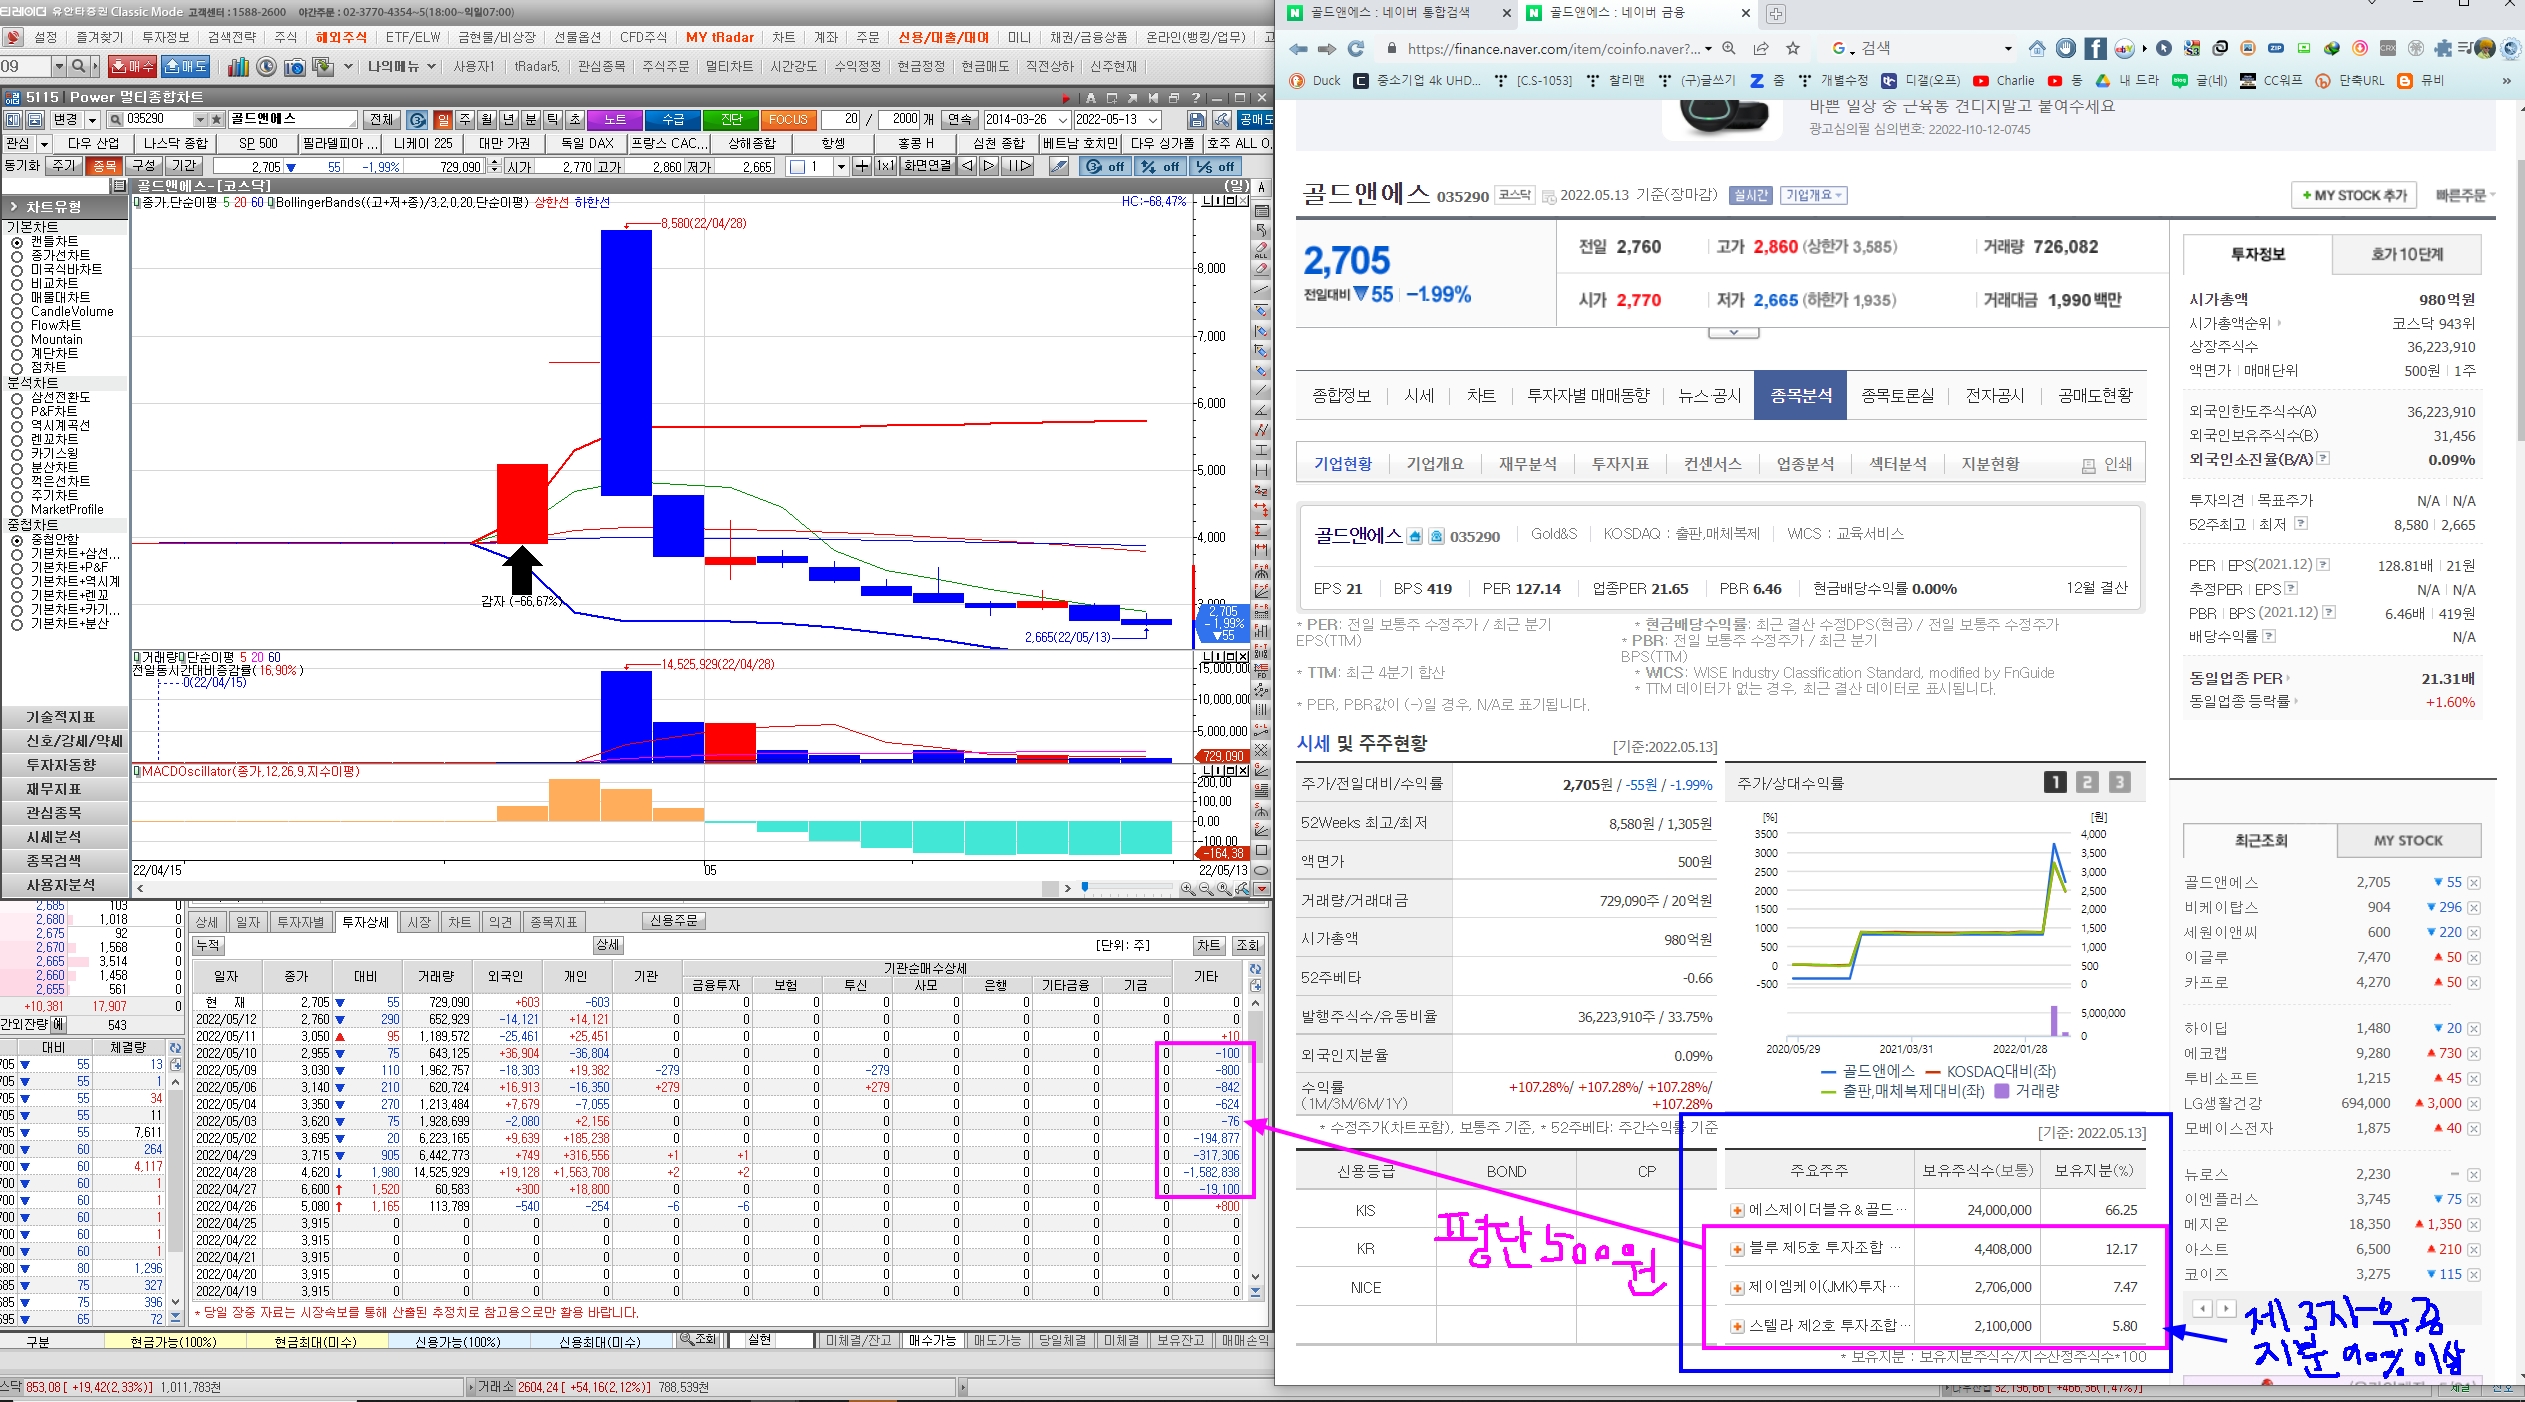Click the purple 노트 button
The image size is (2525, 1402).
pos(615,119)
